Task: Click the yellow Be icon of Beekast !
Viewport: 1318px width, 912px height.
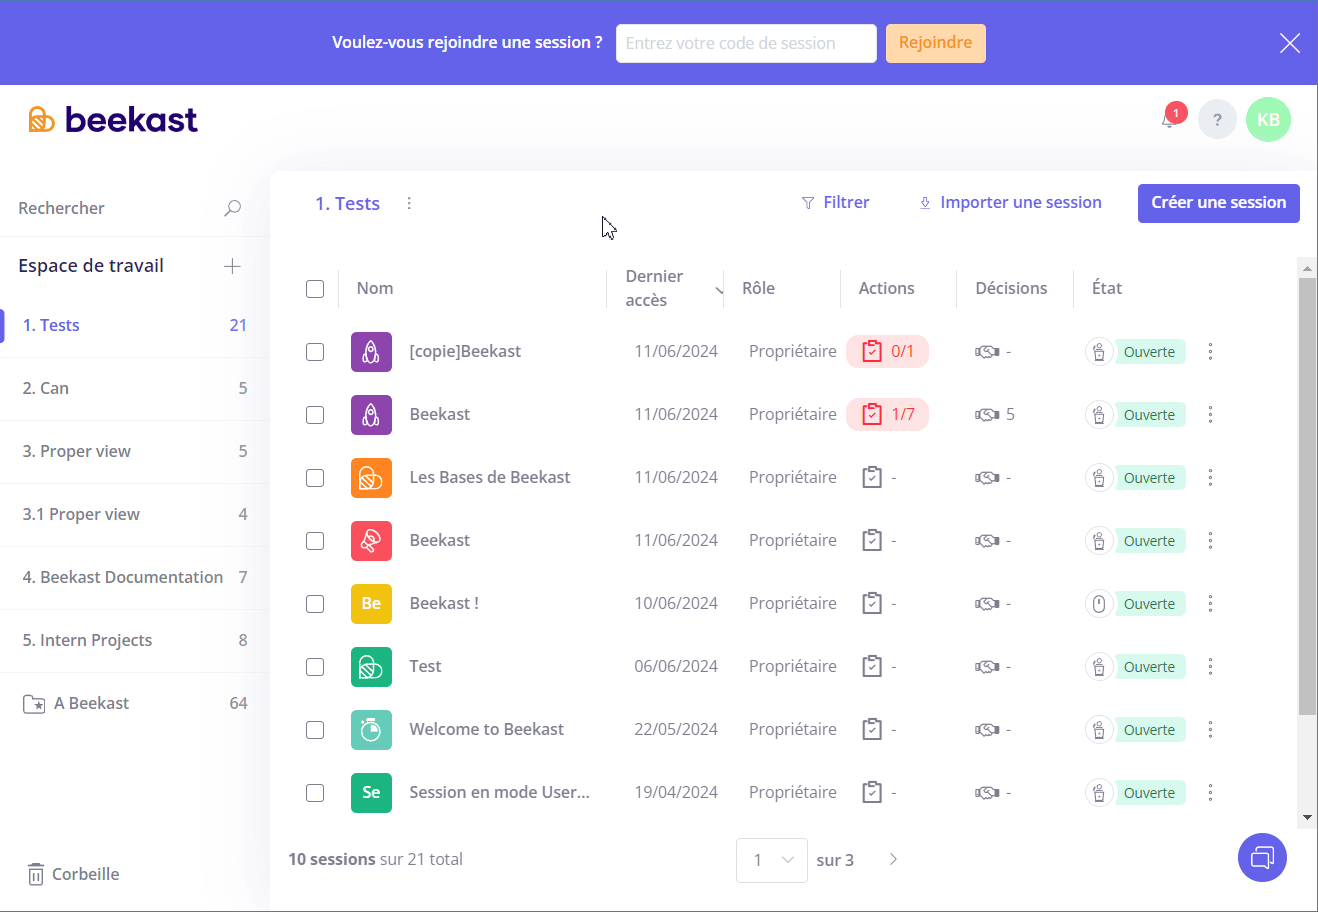Action: point(371,604)
